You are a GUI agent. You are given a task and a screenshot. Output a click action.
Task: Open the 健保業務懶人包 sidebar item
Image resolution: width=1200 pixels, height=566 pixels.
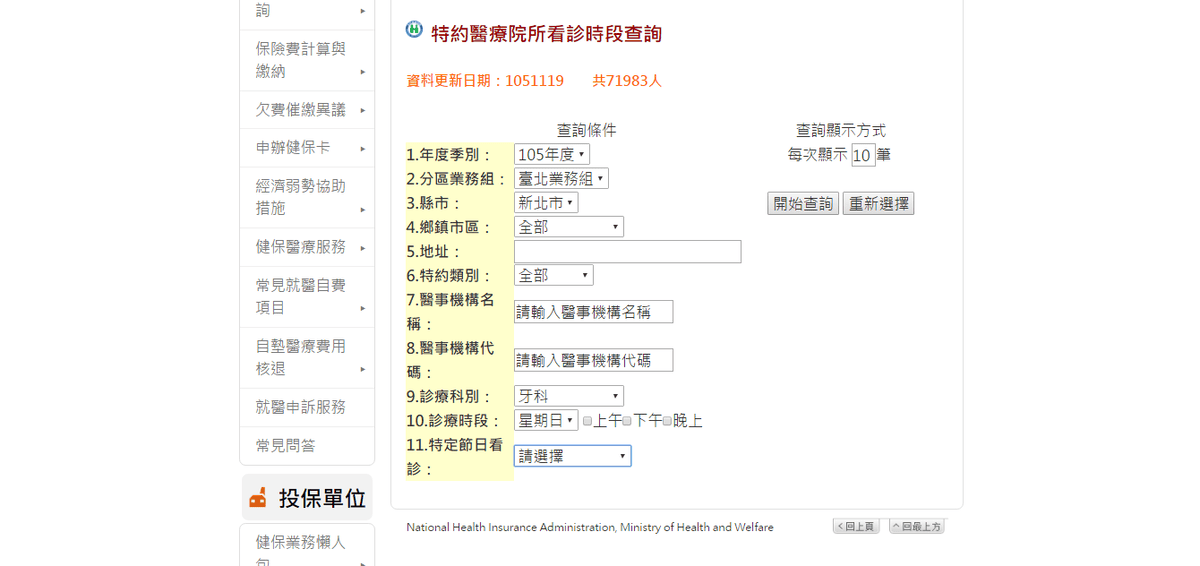[x=307, y=545]
